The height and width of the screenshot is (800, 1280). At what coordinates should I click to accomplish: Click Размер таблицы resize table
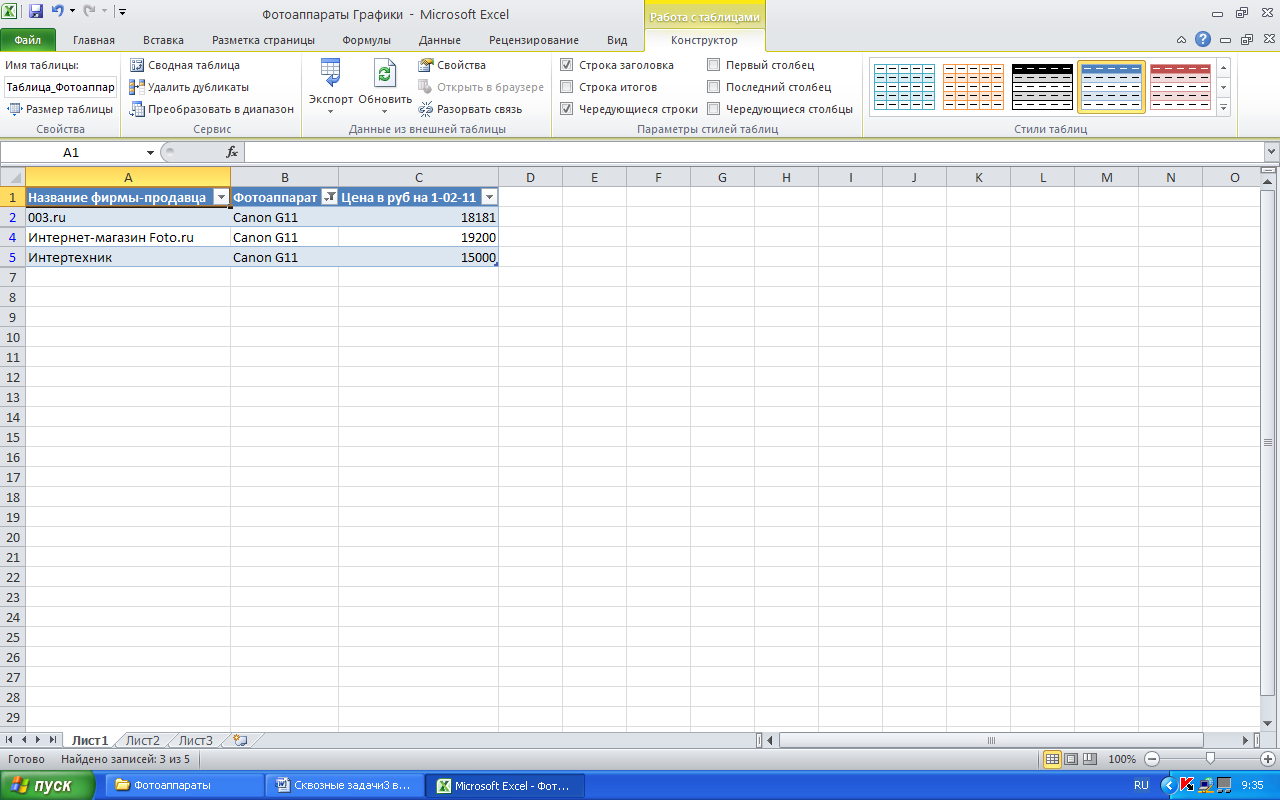[60, 109]
